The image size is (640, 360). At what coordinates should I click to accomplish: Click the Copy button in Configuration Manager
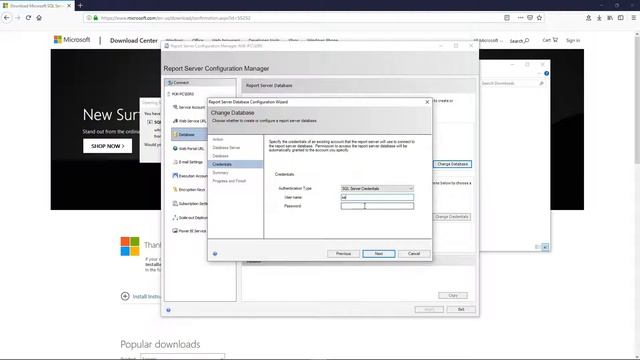click(x=453, y=295)
